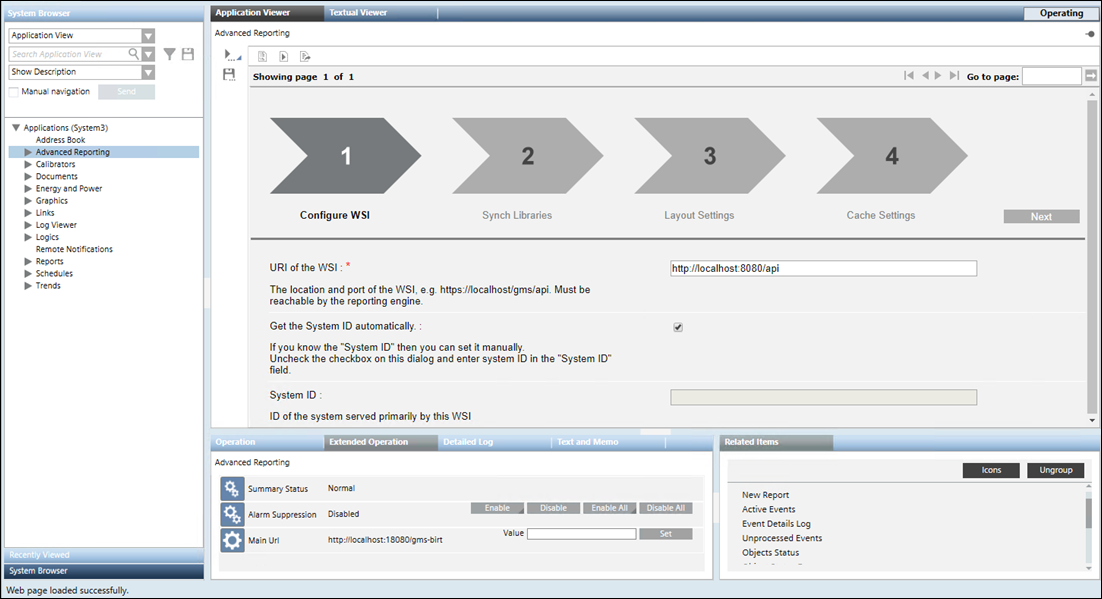
Task: Click the Next button in the wizard
Action: click(1041, 216)
